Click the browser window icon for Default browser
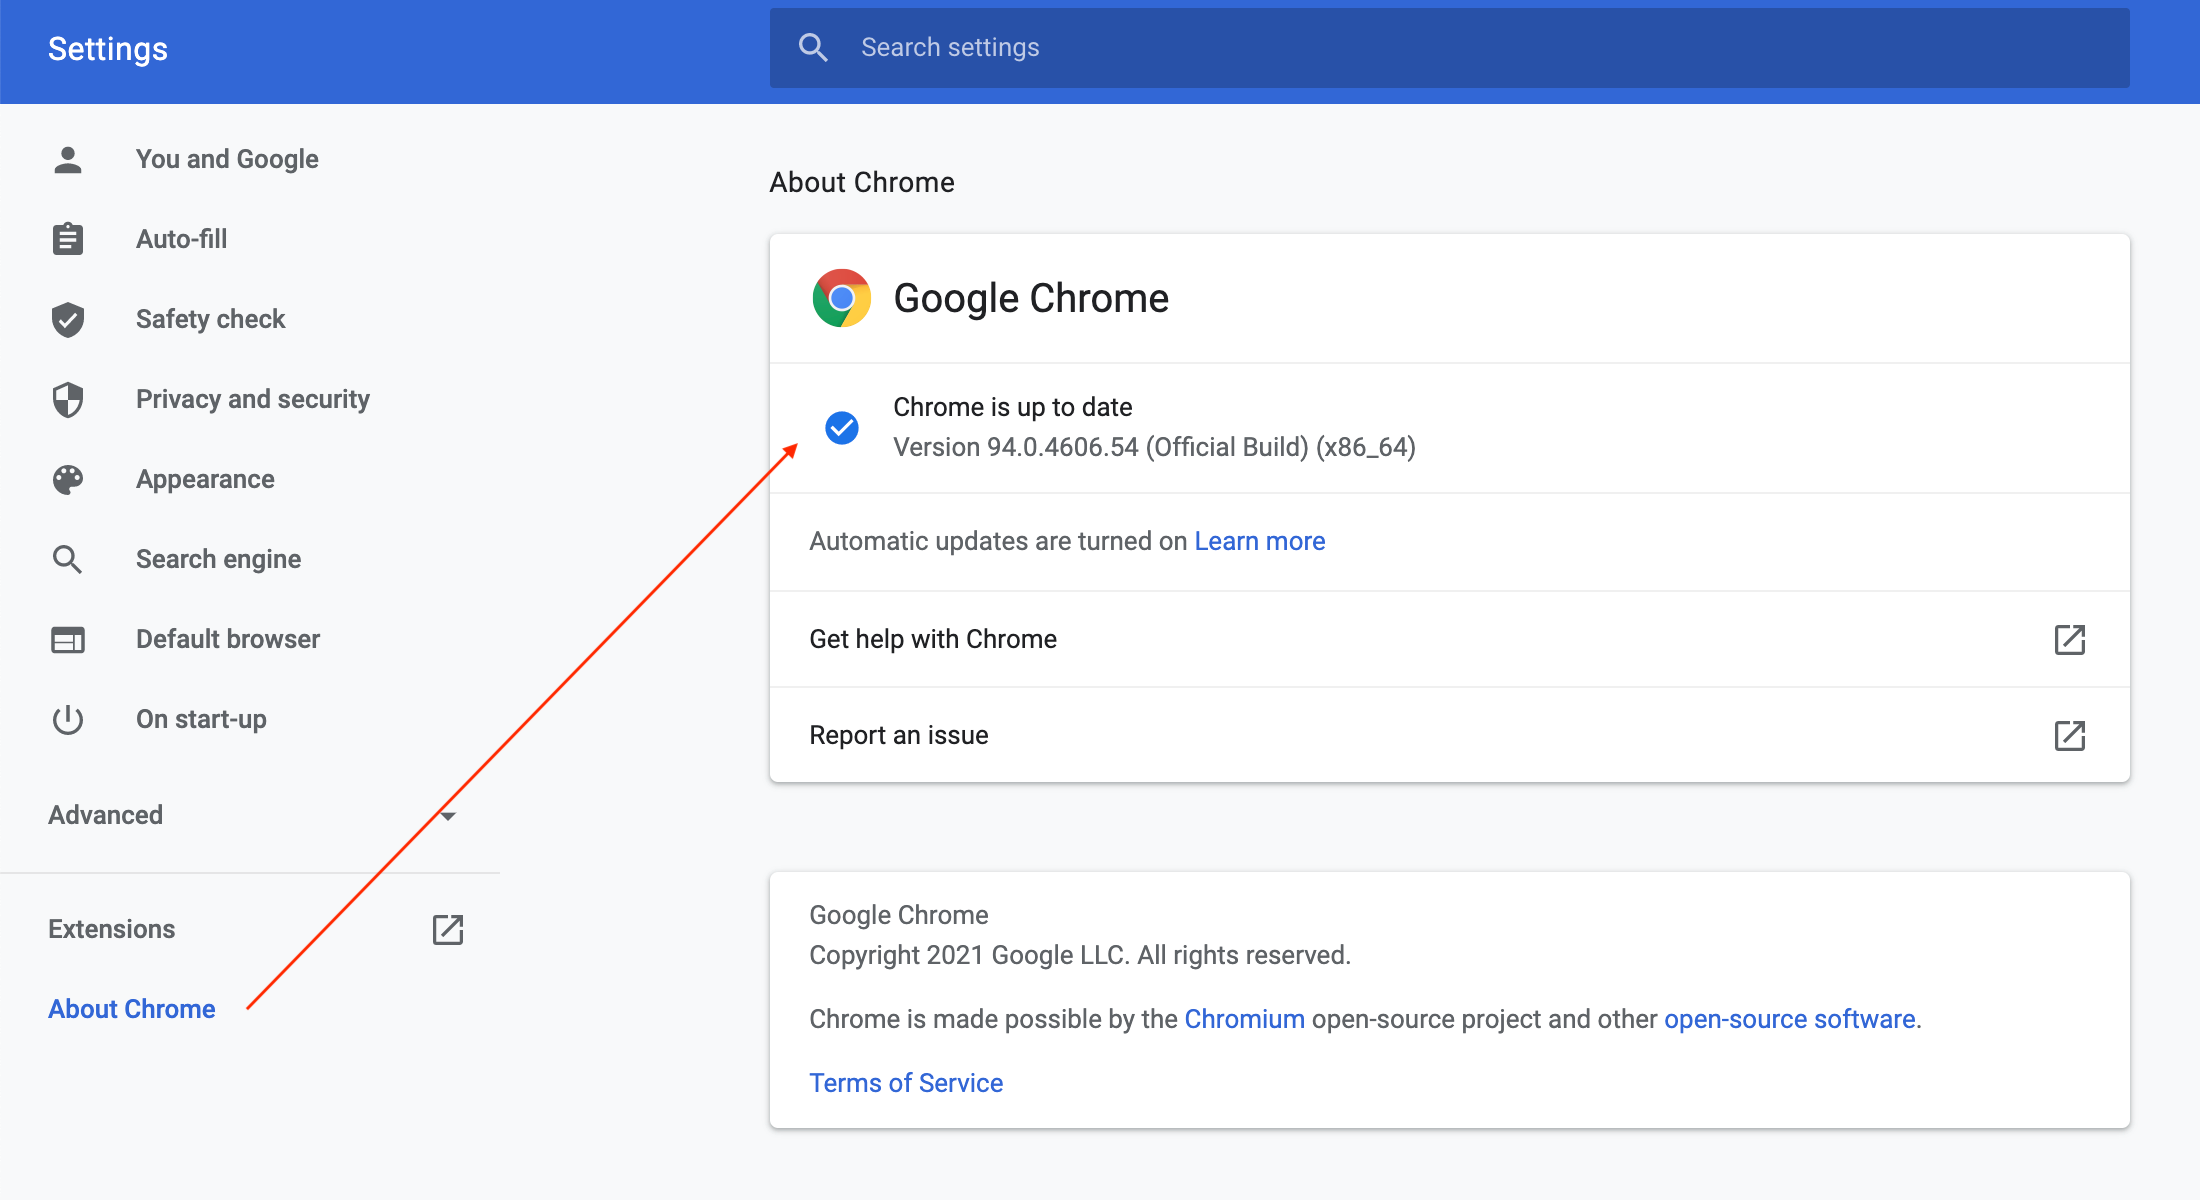The height and width of the screenshot is (1200, 2200). pyautogui.click(x=68, y=640)
